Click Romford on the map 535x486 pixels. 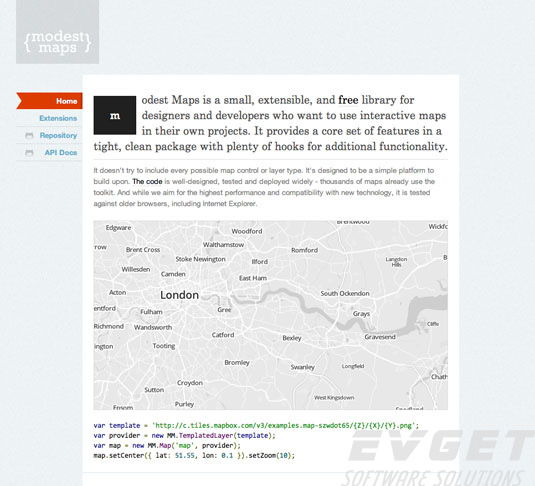coord(304,250)
